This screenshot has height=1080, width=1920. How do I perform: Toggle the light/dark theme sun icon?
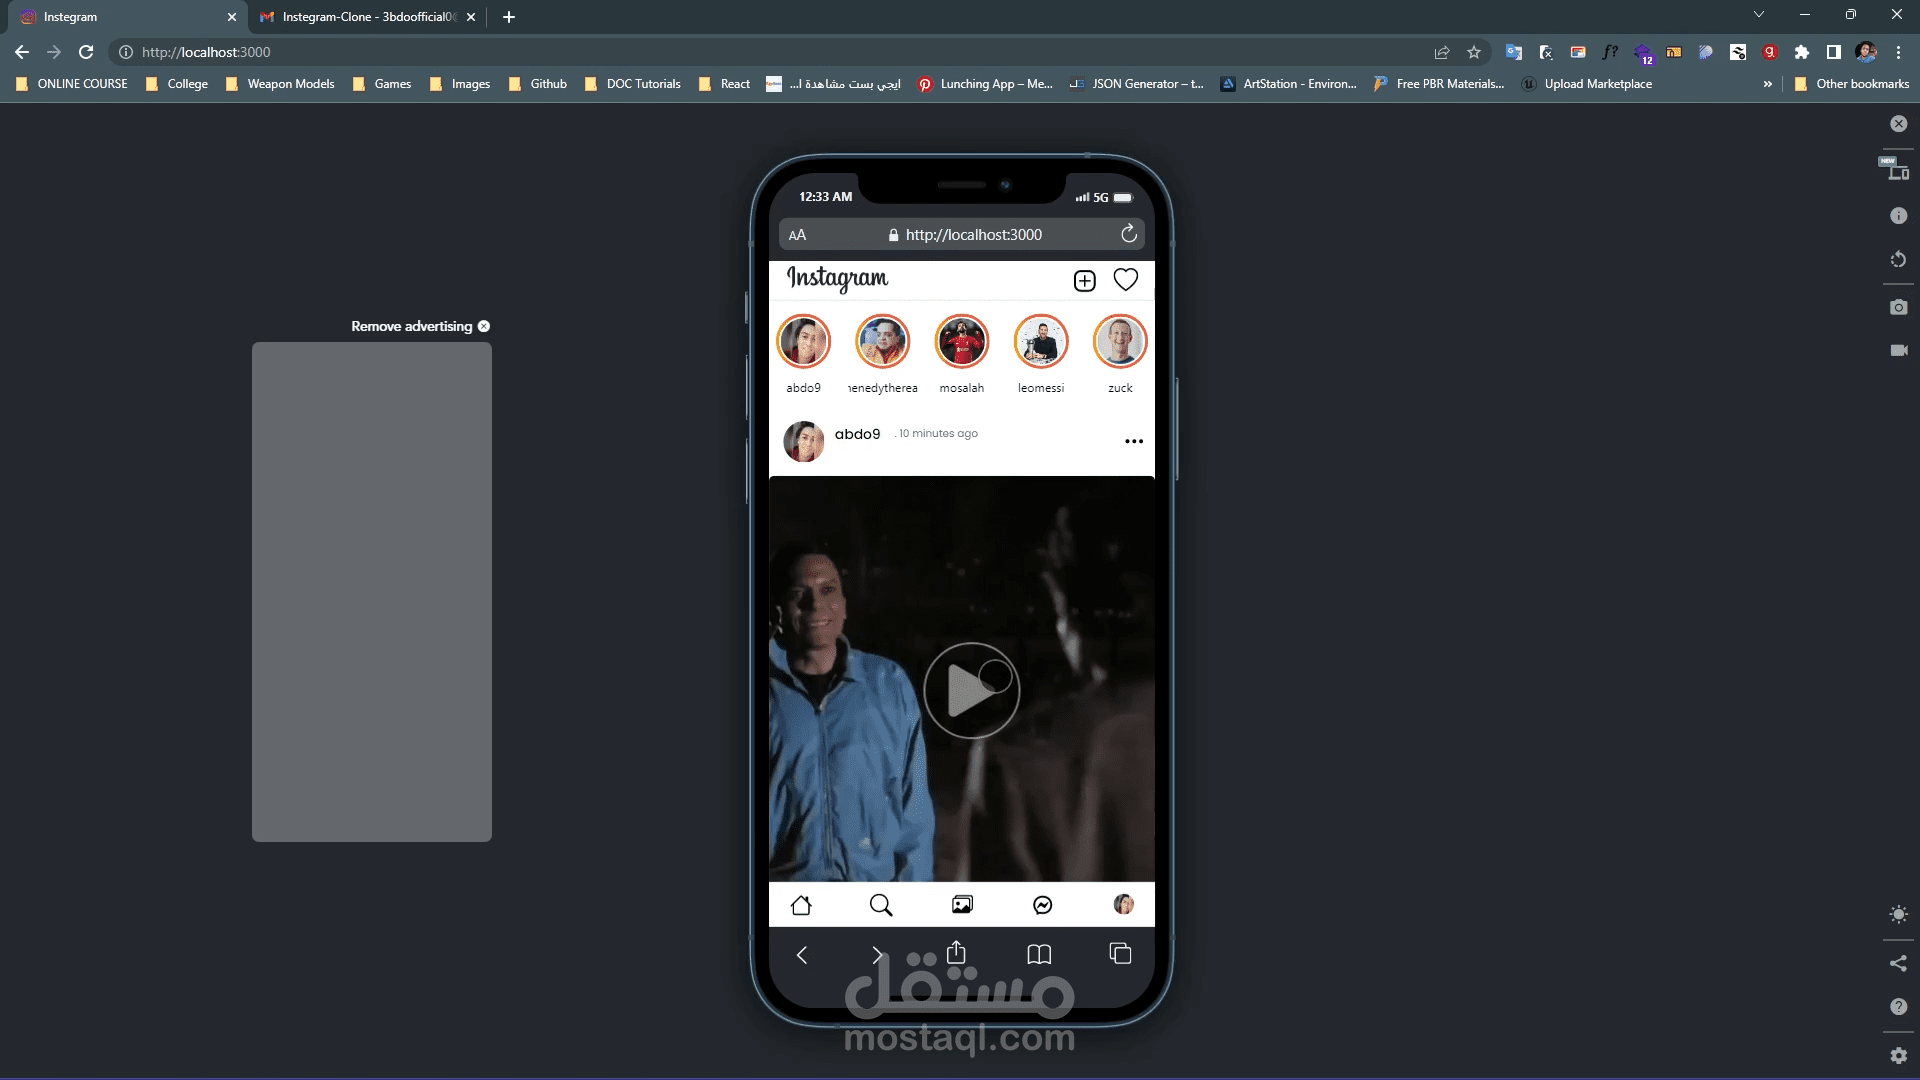[1898, 915]
